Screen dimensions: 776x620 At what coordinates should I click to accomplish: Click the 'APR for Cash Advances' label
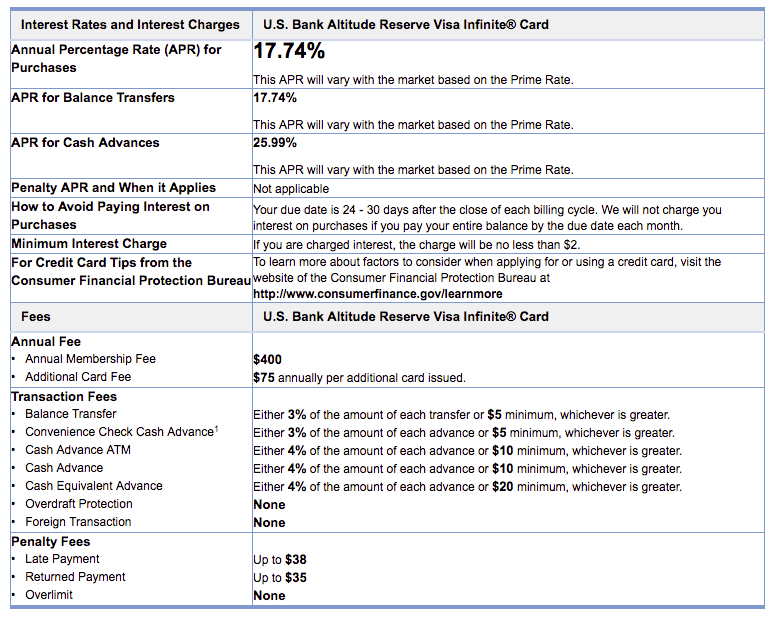(85, 143)
